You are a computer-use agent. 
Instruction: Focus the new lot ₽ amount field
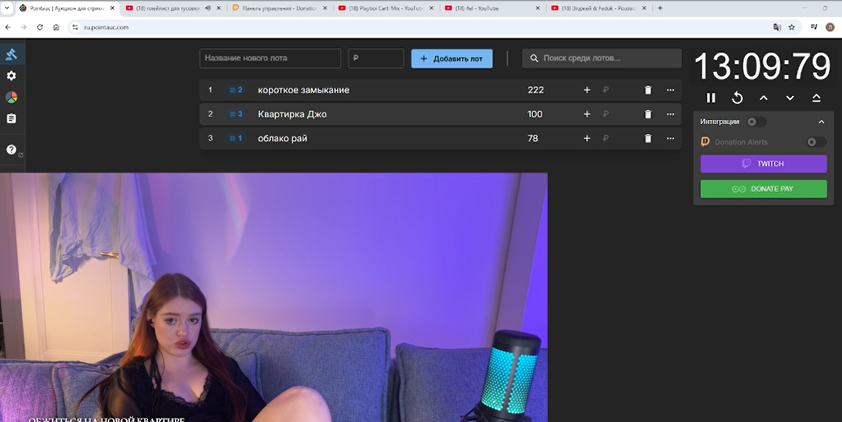coord(376,59)
